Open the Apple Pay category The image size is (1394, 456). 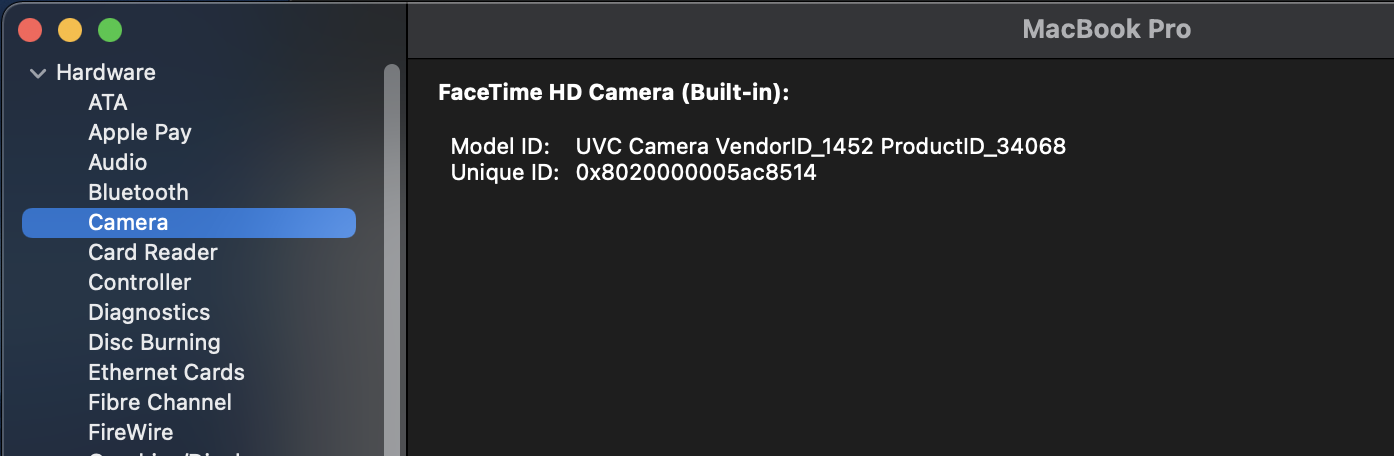140,132
